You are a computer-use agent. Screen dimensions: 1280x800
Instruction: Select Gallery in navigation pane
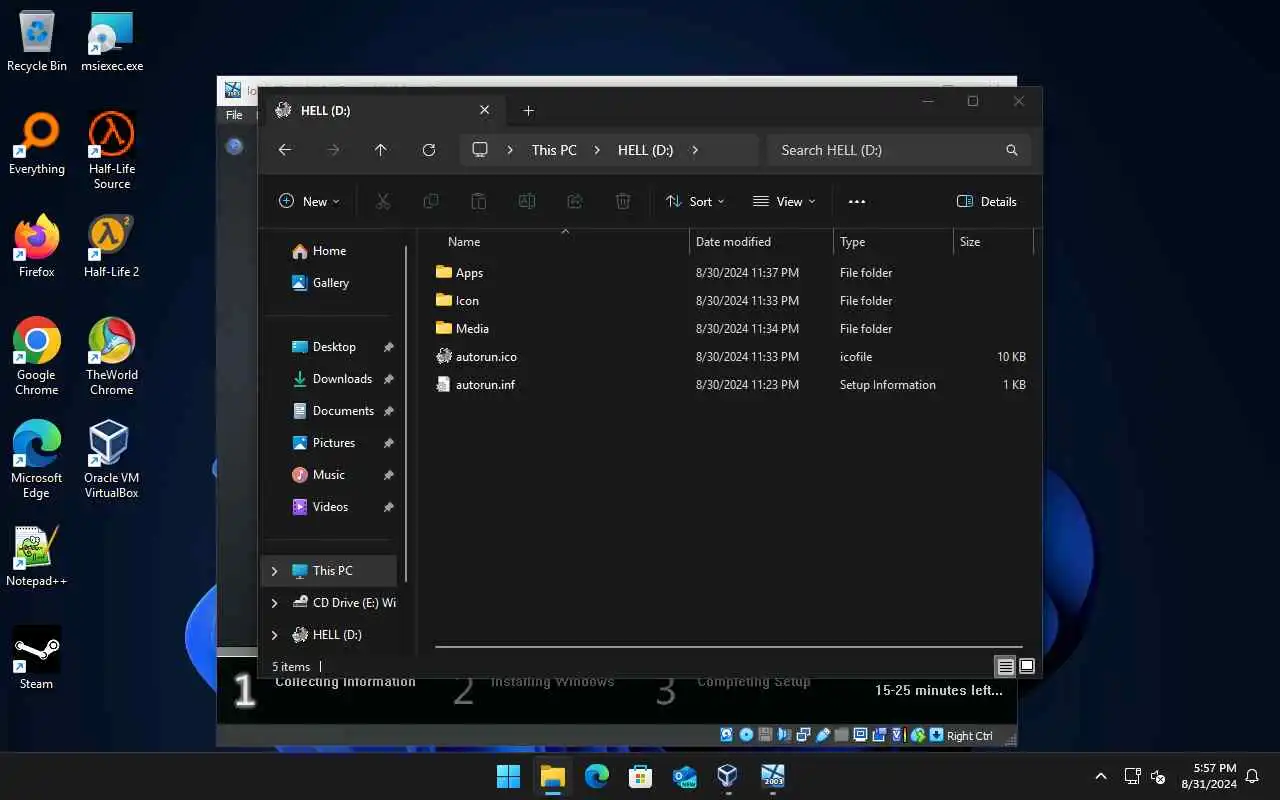click(x=331, y=283)
